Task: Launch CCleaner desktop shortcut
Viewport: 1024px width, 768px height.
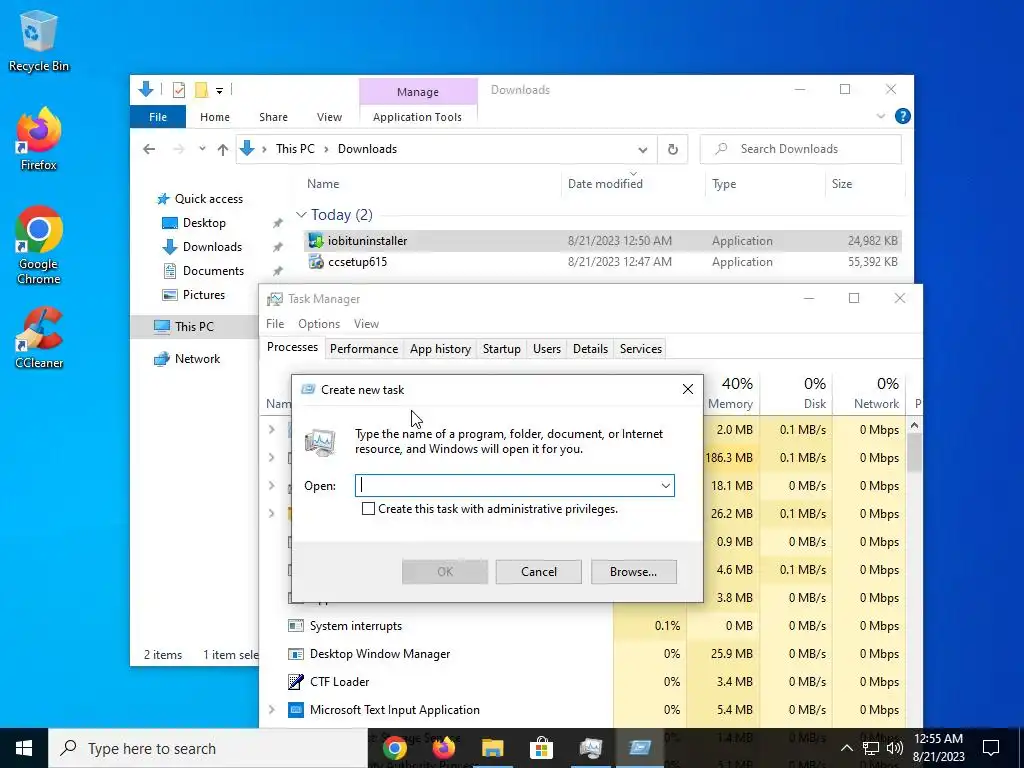Action: coord(38,338)
